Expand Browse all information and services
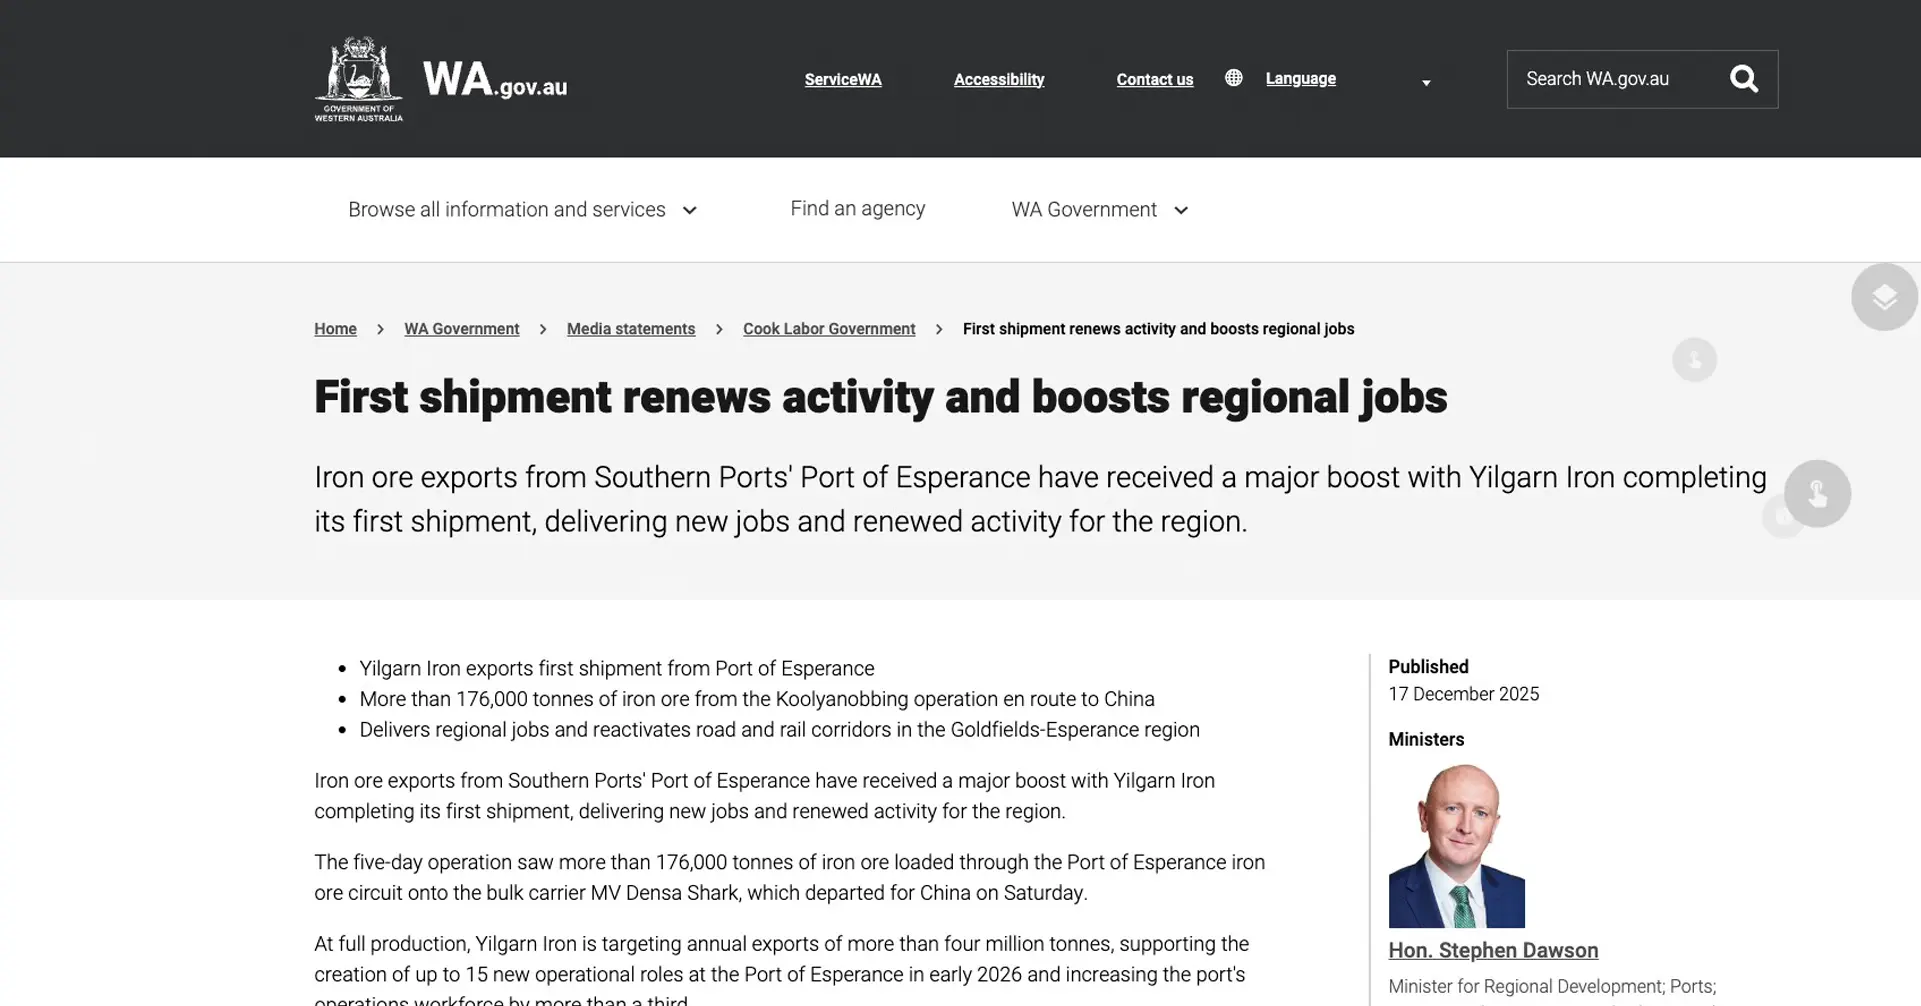The width and height of the screenshot is (1921, 1006). [522, 210]
